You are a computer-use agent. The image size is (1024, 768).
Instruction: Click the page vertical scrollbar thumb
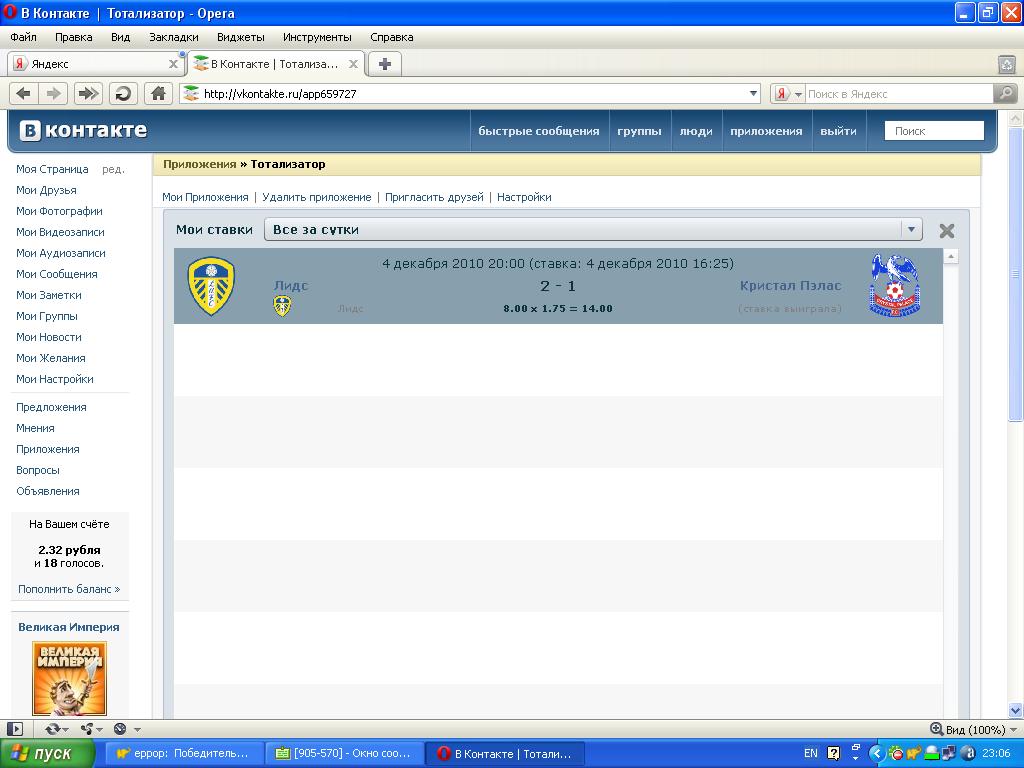[x=1015, y=274]
